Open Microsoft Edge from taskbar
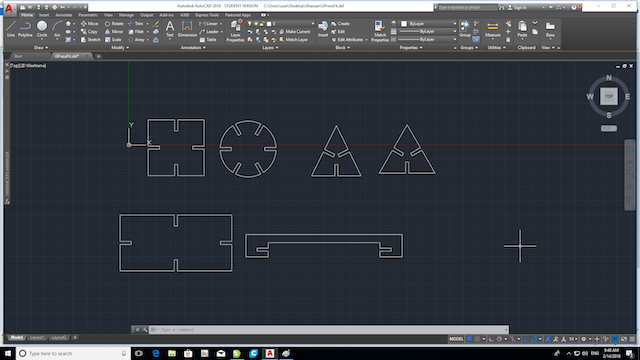 click(x=156, y=353)
